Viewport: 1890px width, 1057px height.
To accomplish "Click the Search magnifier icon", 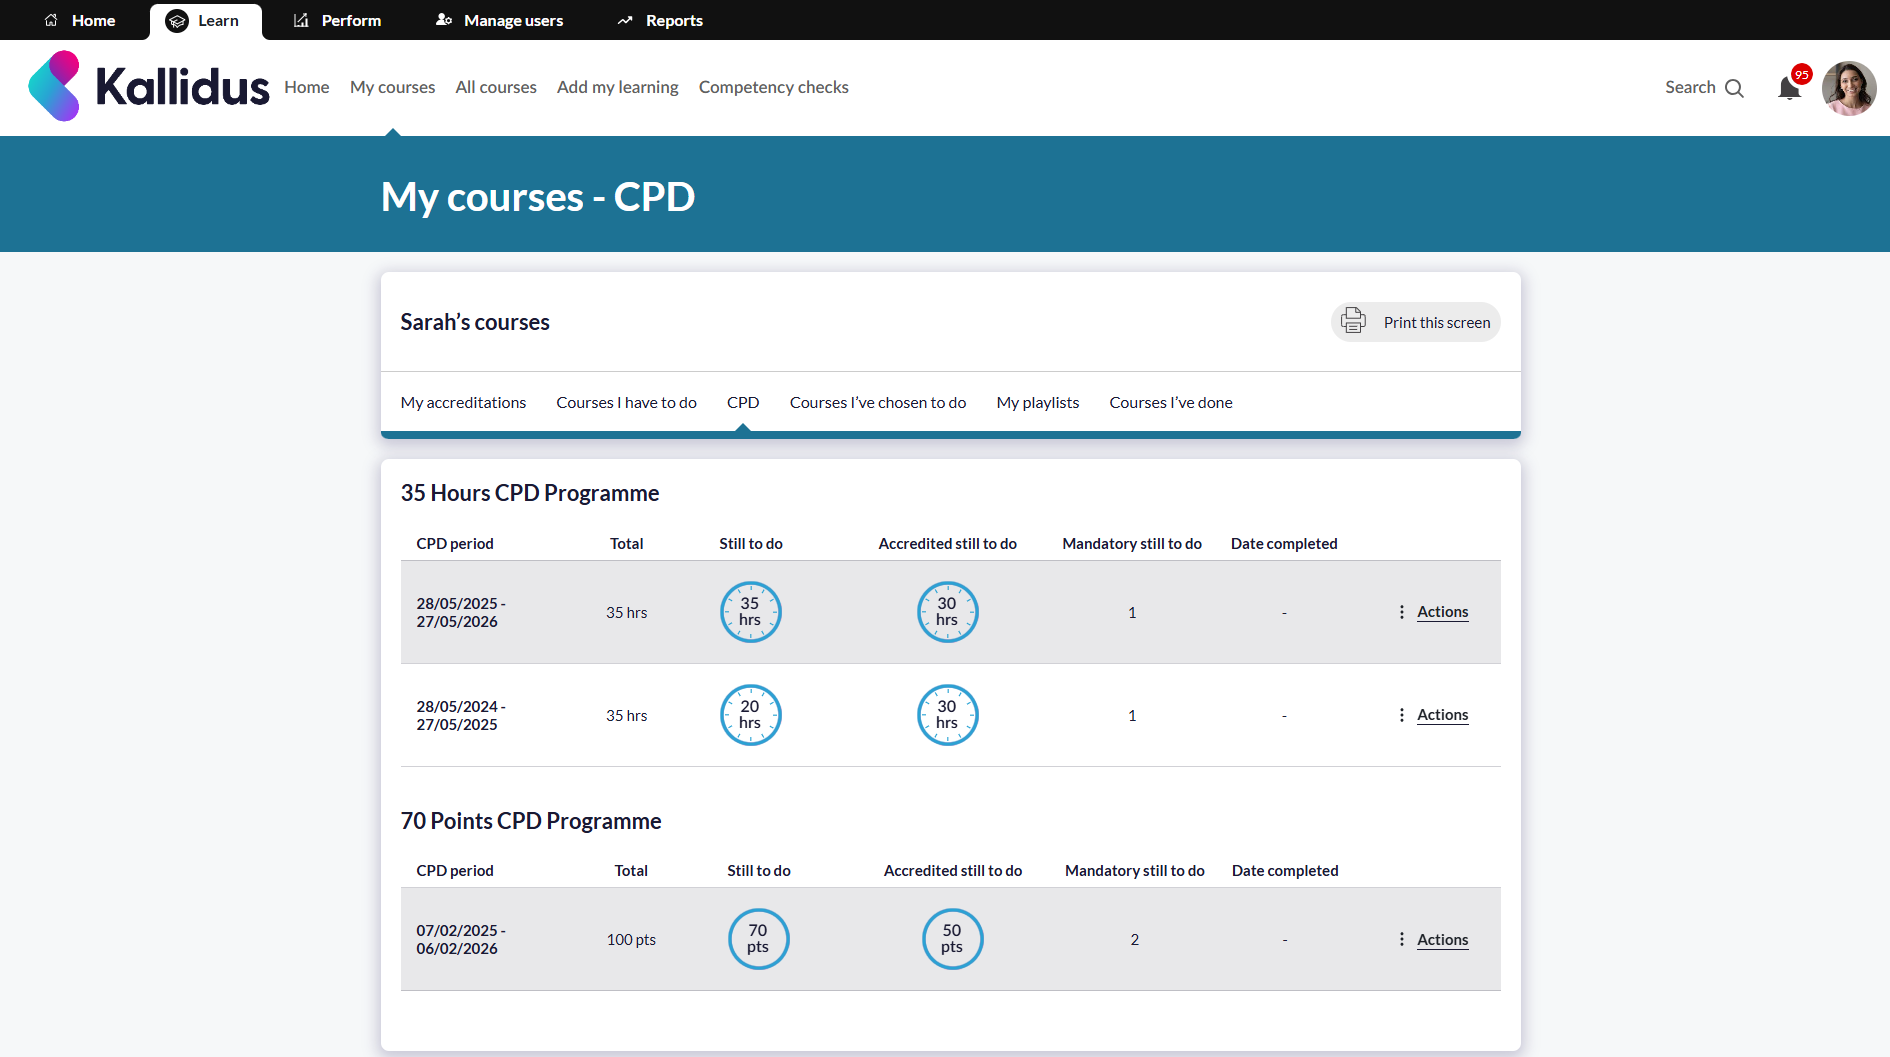I will point(1735,88).
